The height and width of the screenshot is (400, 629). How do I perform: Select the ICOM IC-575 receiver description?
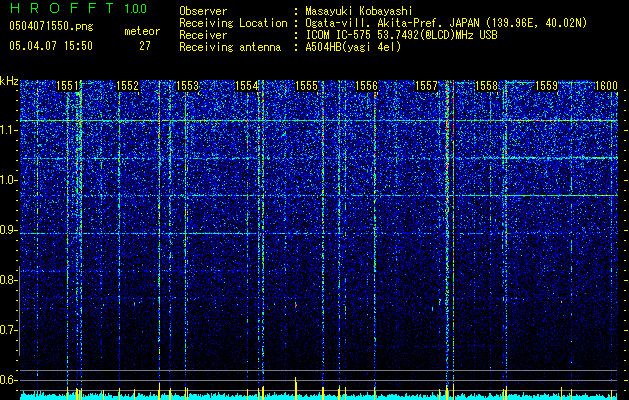click(x=401, y=35)
